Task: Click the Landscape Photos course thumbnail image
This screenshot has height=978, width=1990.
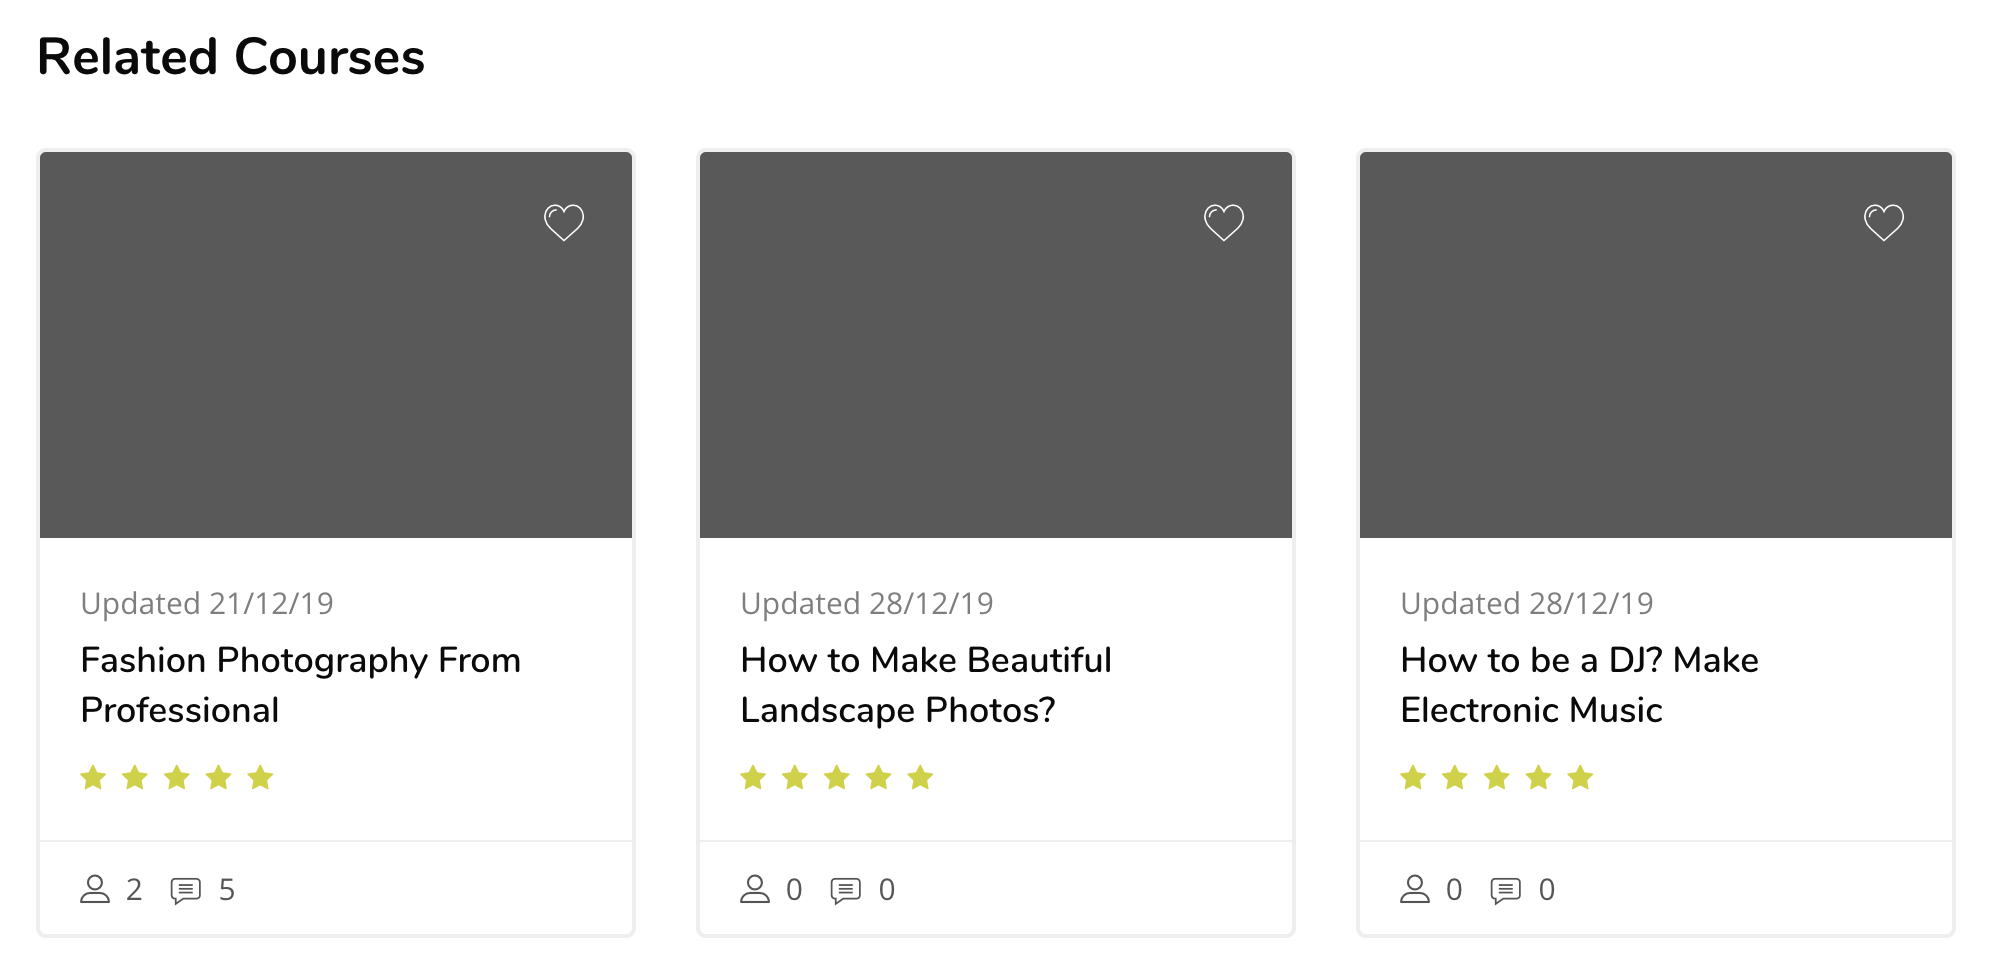Action: click(x=996, y=345)
